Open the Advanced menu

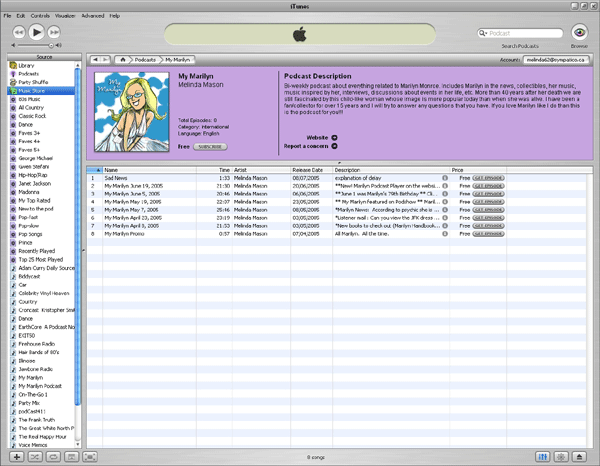tap(93, 16)
